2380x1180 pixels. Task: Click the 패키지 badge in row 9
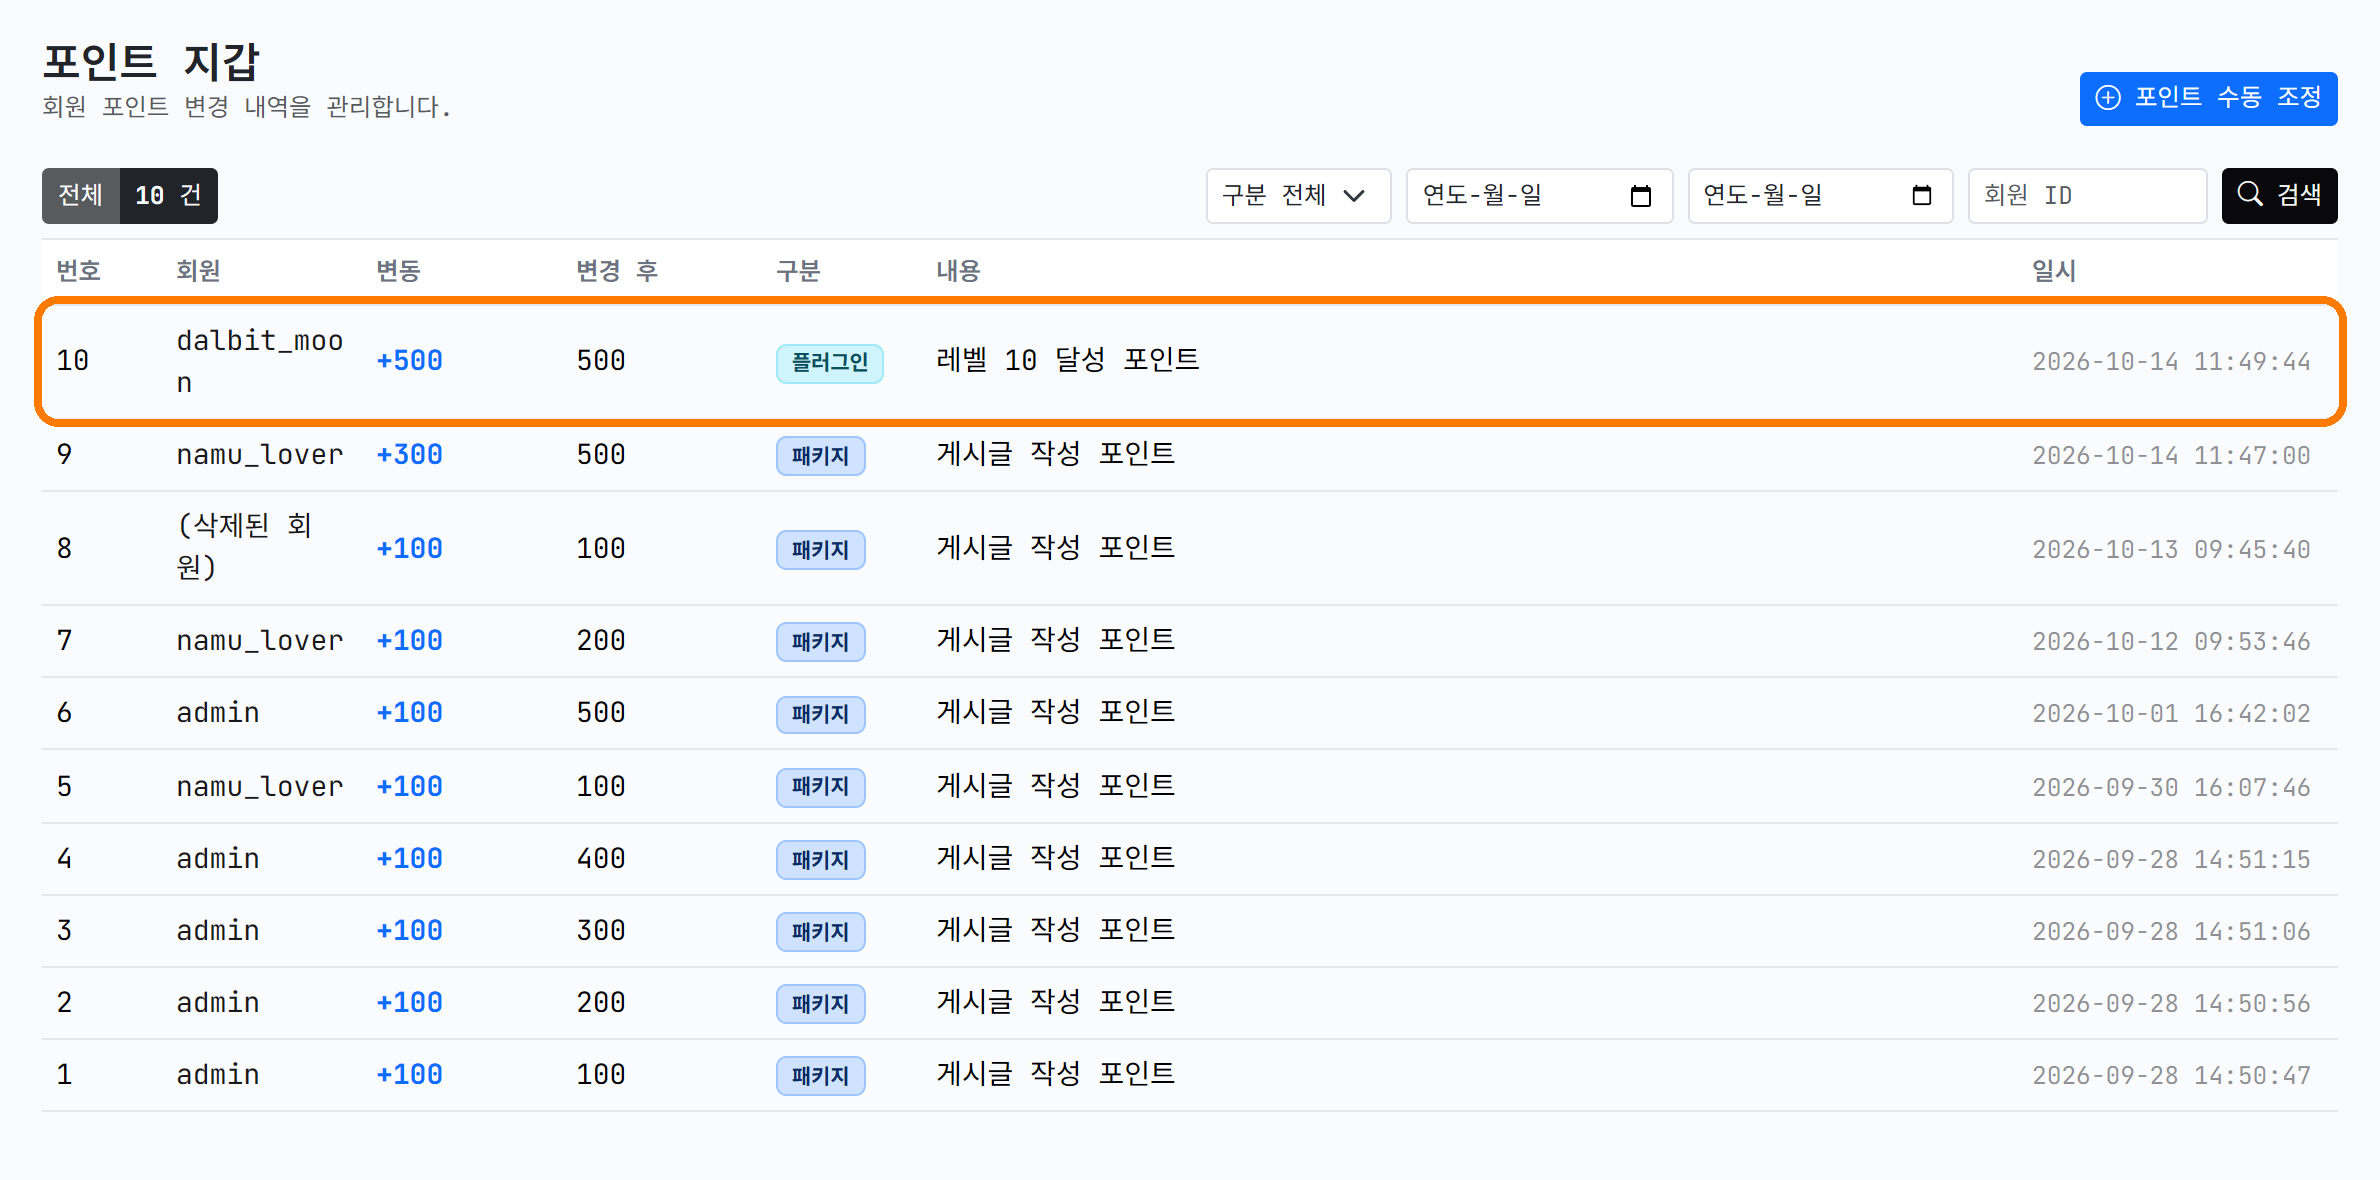820,455
